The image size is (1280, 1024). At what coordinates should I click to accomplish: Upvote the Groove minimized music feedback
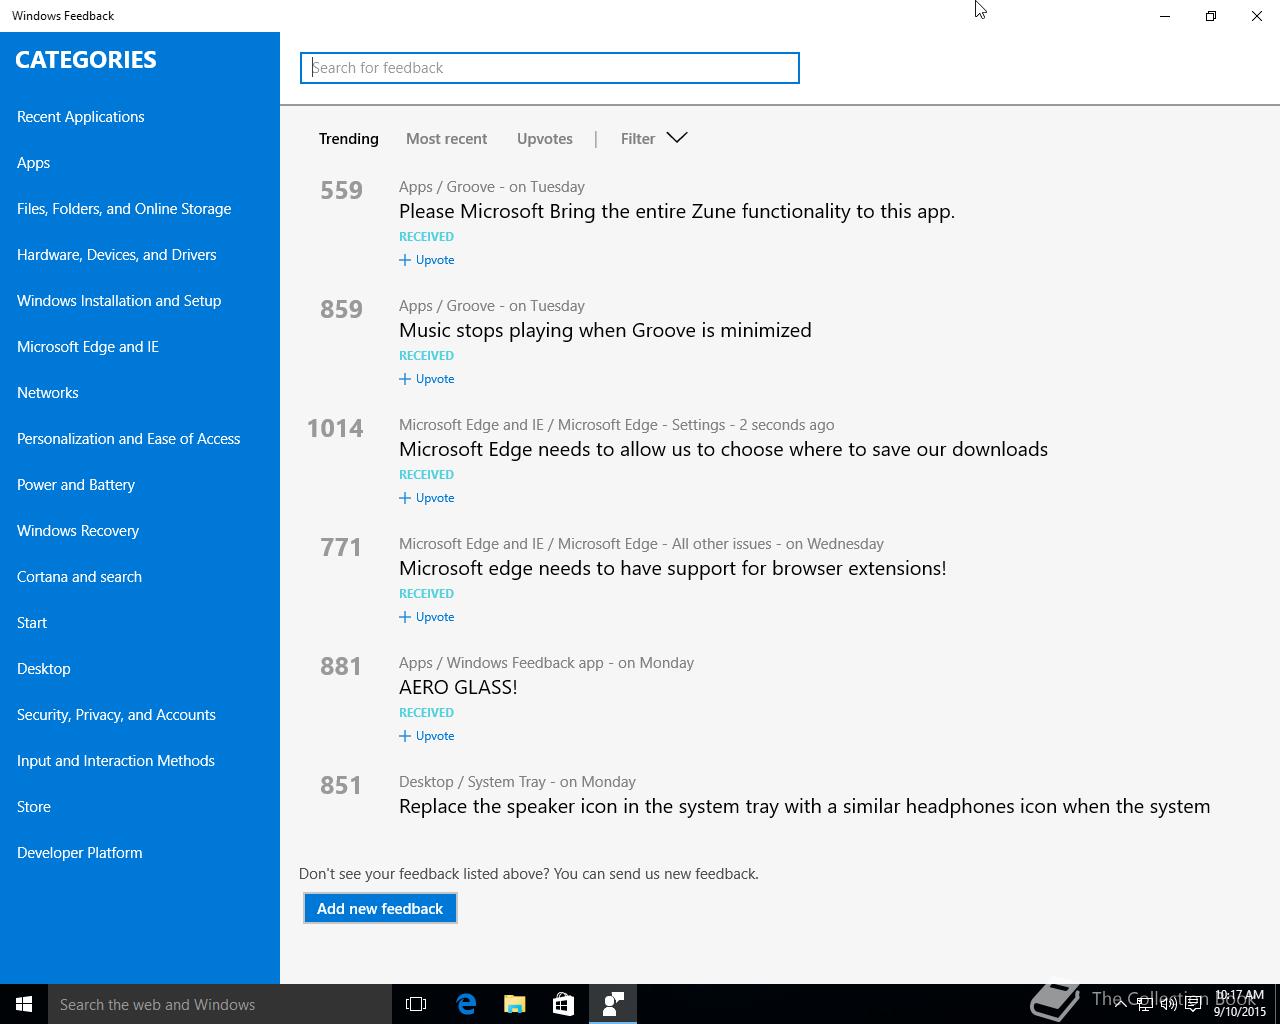[x=427, y=379]
